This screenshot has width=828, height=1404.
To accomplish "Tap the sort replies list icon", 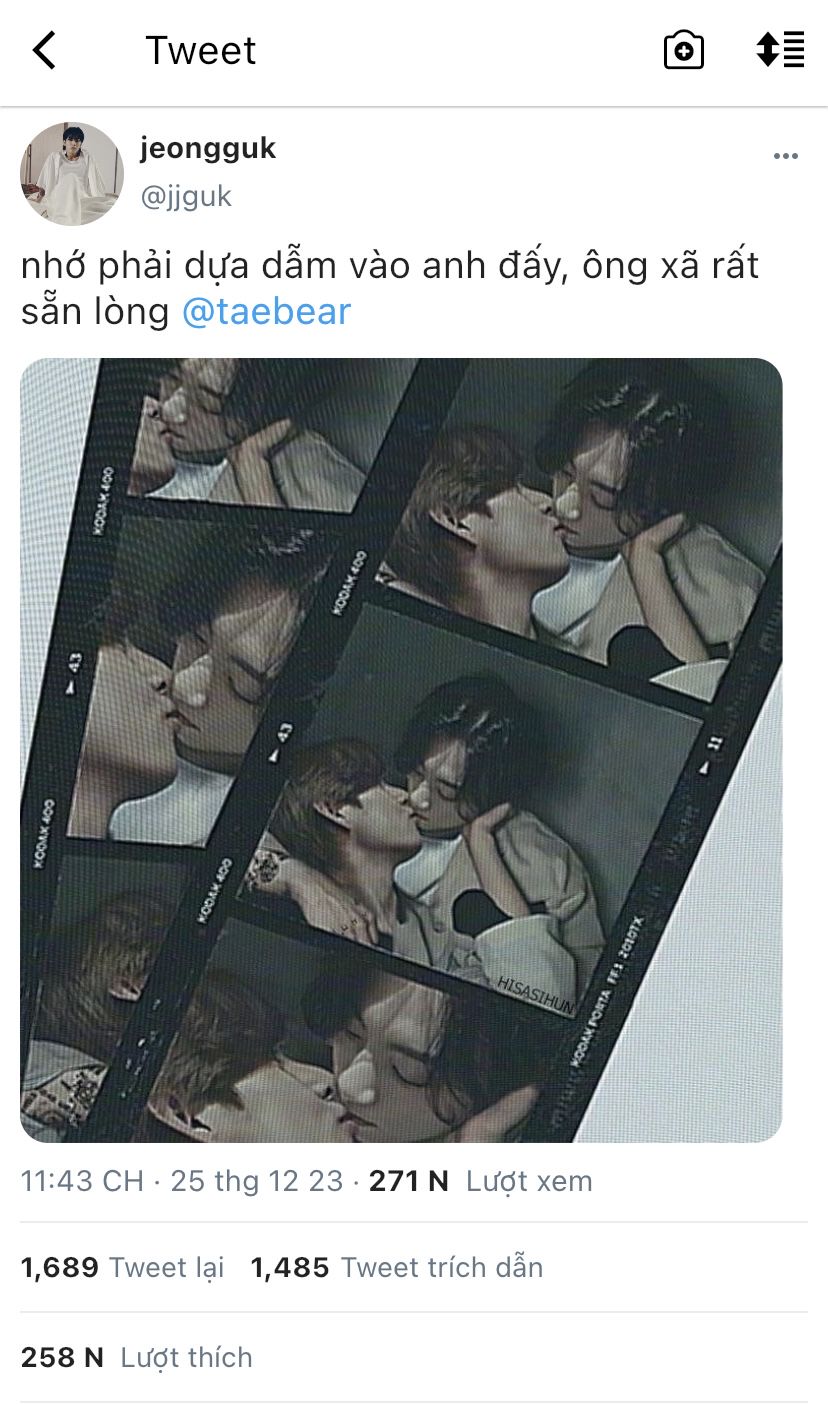I will (x=780, y=50).
